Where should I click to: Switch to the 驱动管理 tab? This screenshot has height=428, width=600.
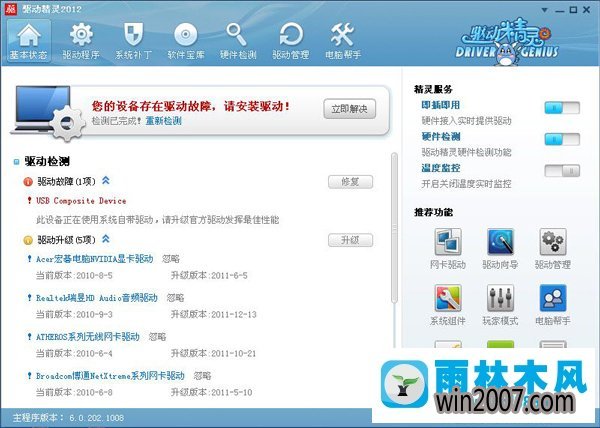[291, 41]
